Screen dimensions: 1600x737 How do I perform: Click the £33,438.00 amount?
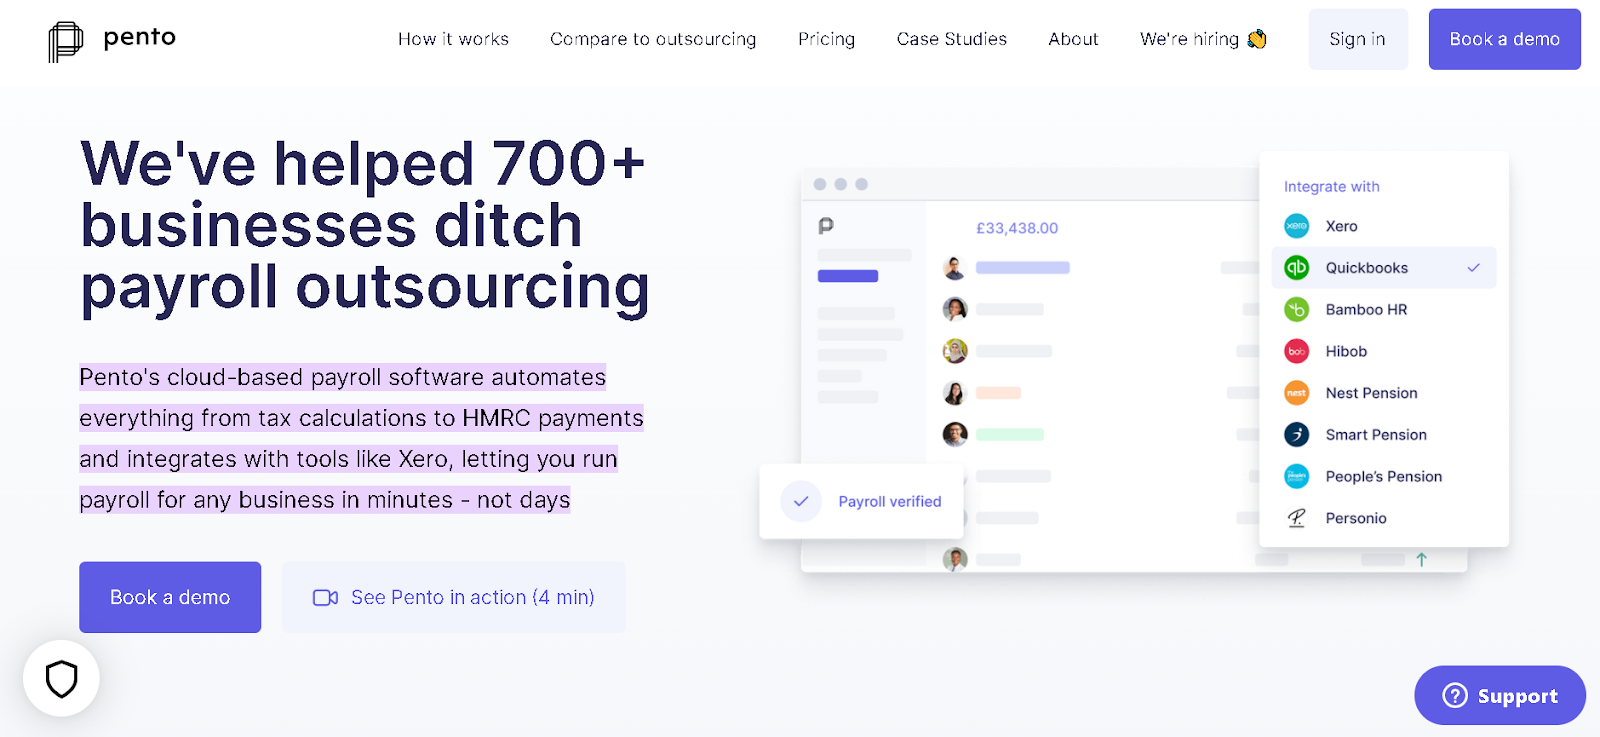point(1017,228)
